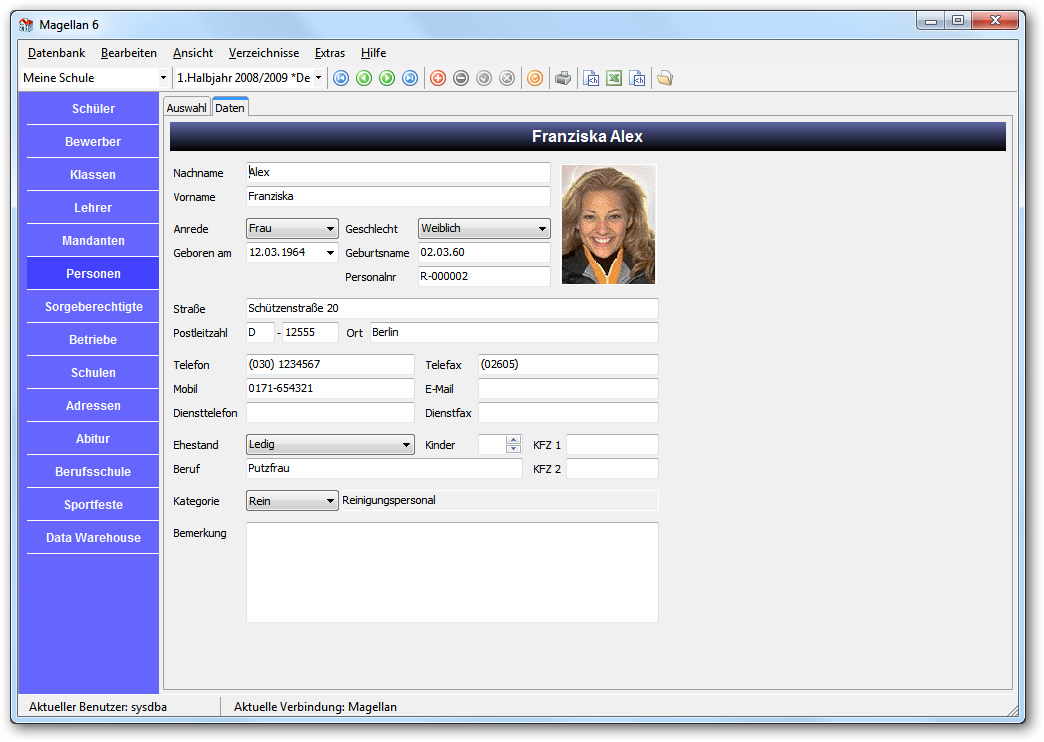Switch to the Auswahl tab
The height and width of the screenshot is (742, 1044).
click(x=186, y=108)
